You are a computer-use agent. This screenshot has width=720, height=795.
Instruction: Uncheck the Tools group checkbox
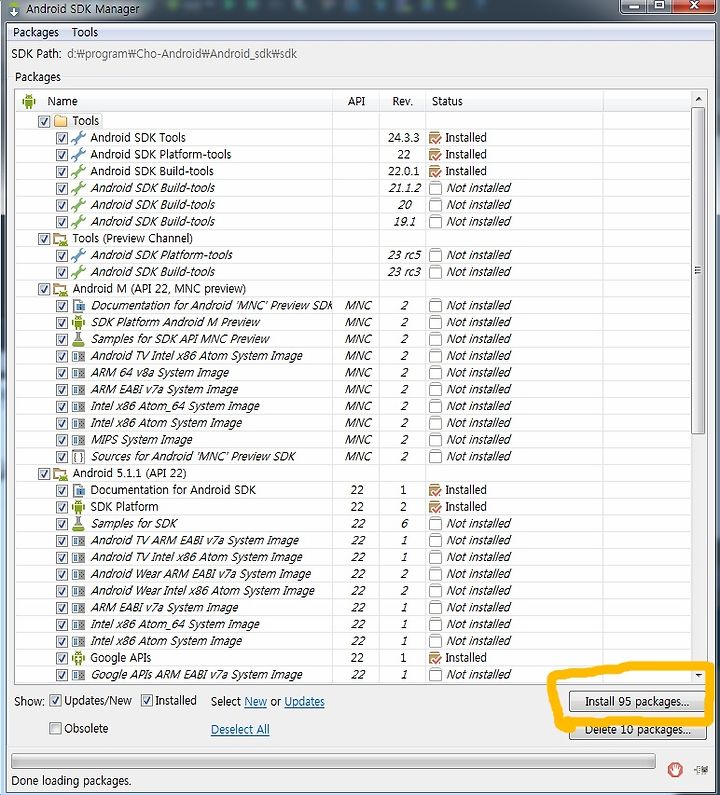click(x=44, y=121)
